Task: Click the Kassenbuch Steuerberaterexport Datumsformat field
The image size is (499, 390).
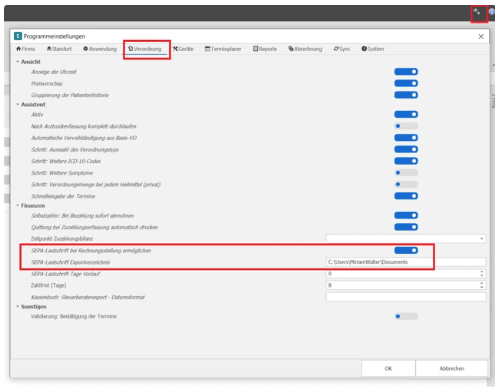Action: tap(406, 297)
